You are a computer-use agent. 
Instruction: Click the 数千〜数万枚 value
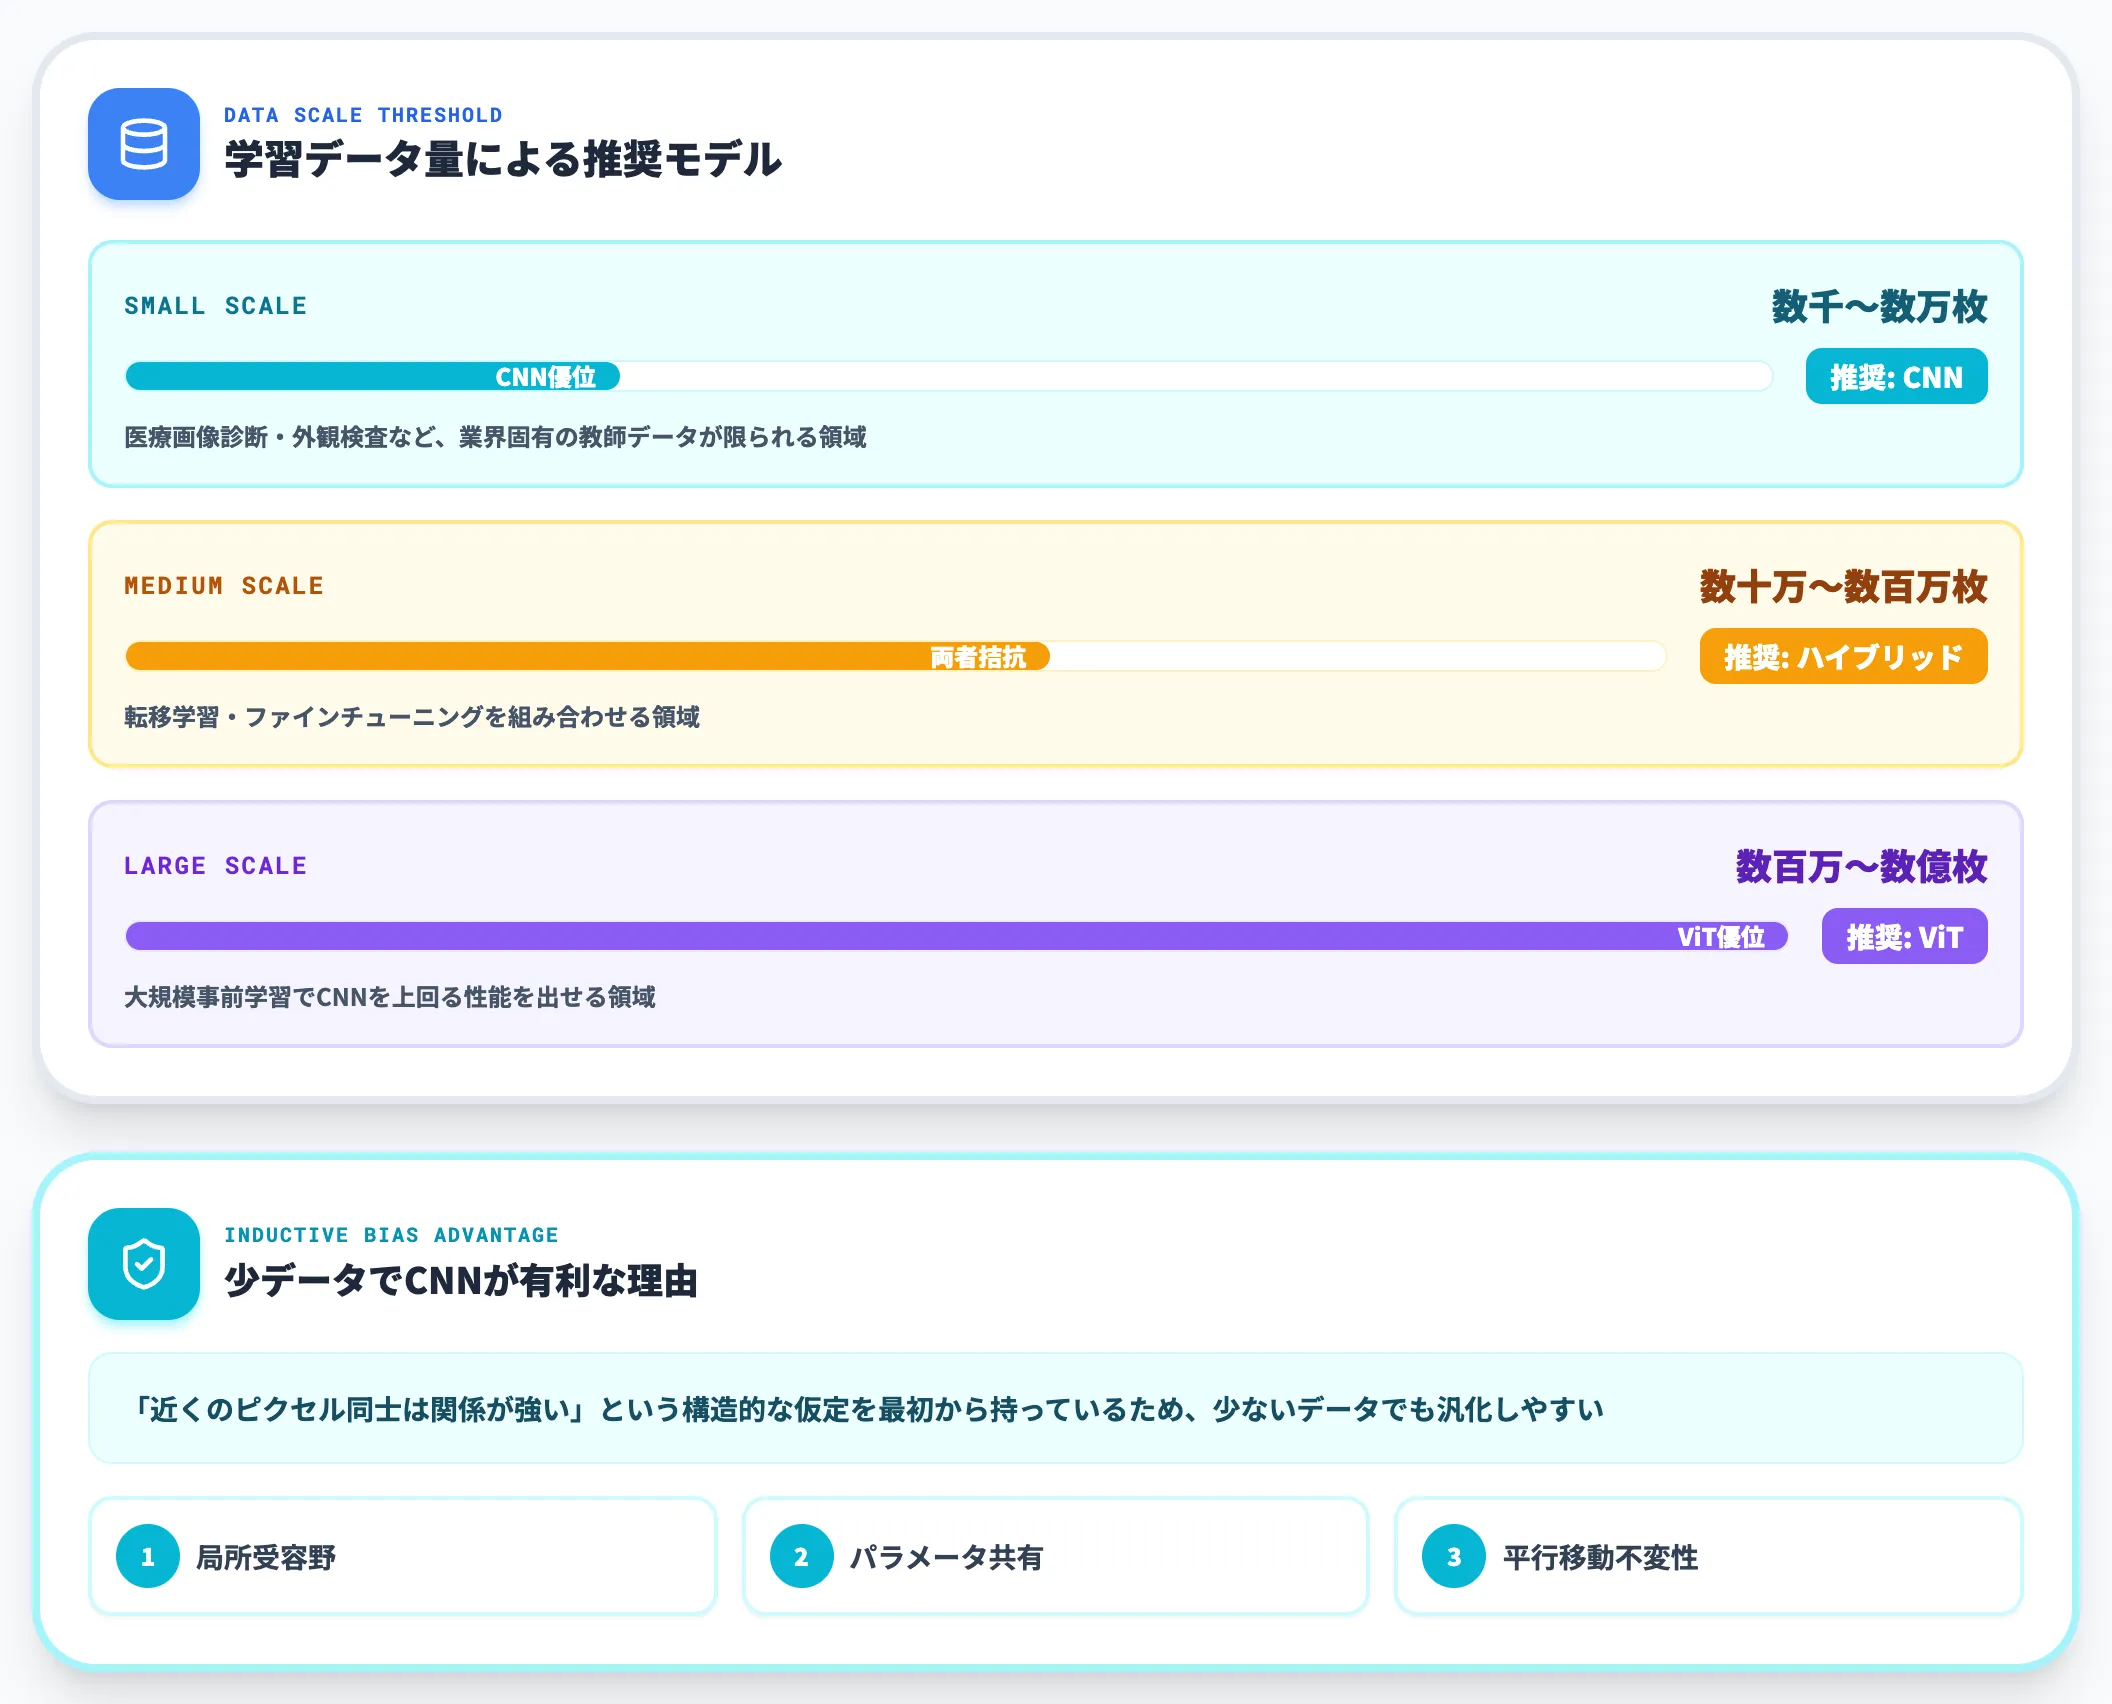(x=1879, y=307)
